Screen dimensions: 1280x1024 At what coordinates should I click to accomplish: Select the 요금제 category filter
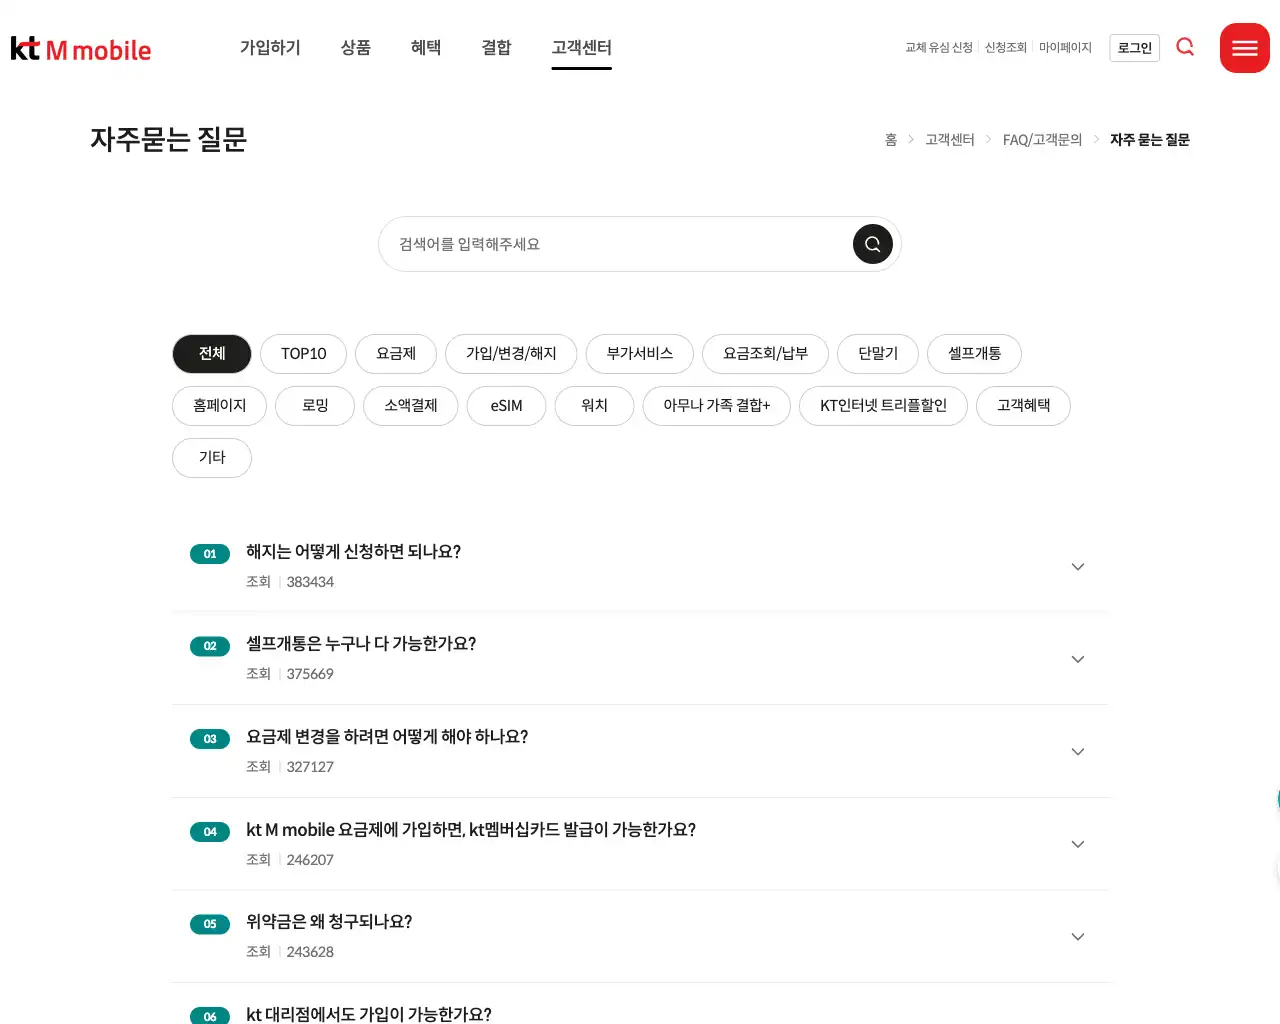396,354
